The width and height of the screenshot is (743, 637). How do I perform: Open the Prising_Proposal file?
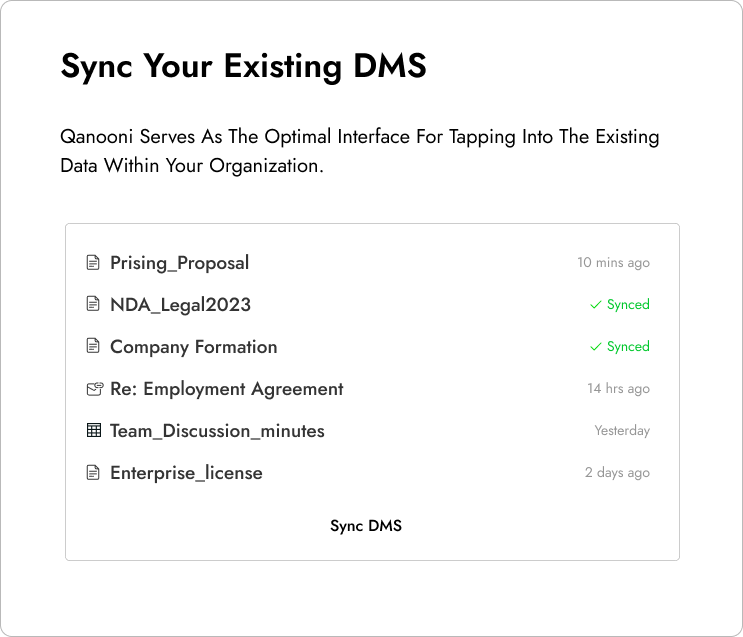(x=179, y=263)
